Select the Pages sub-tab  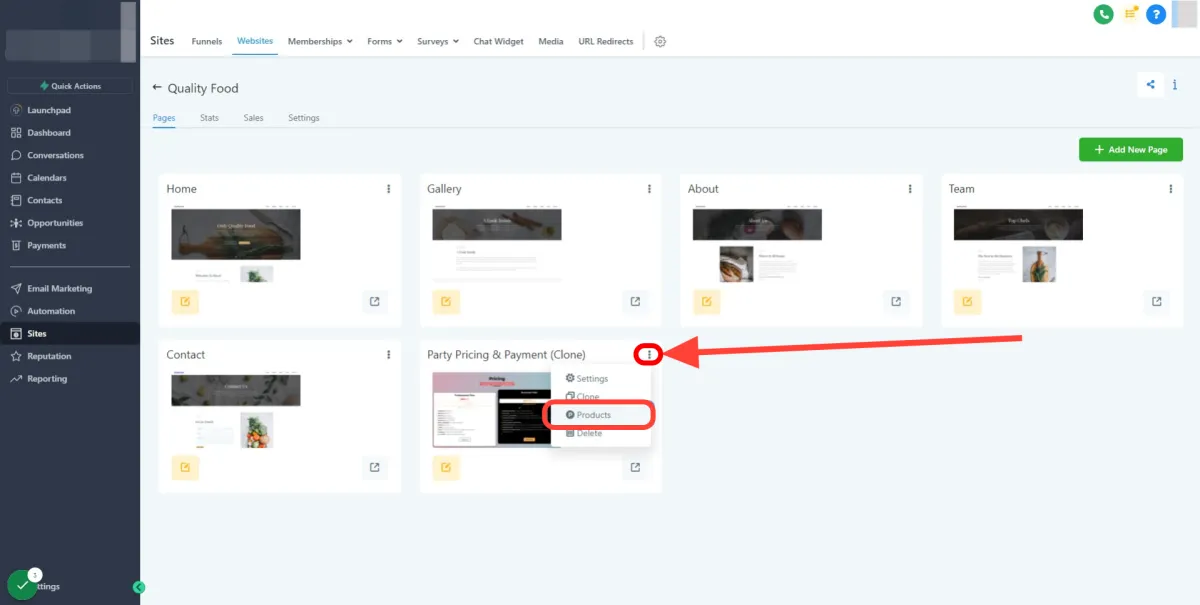click(164, 118)
